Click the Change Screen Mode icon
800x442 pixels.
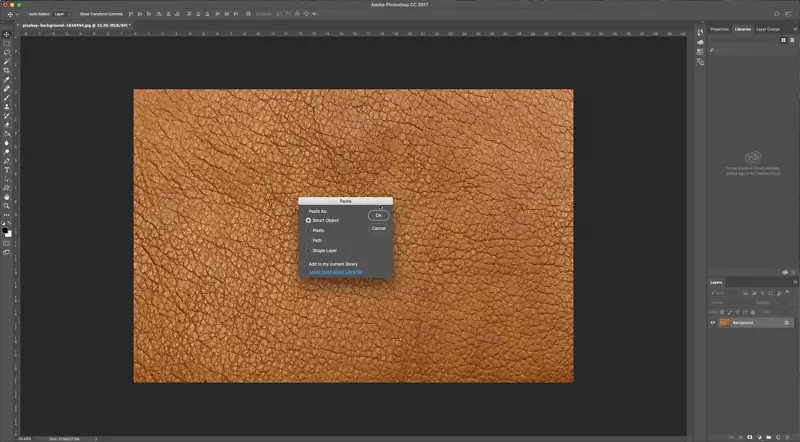pyautogui.click(x=7, y=252)
